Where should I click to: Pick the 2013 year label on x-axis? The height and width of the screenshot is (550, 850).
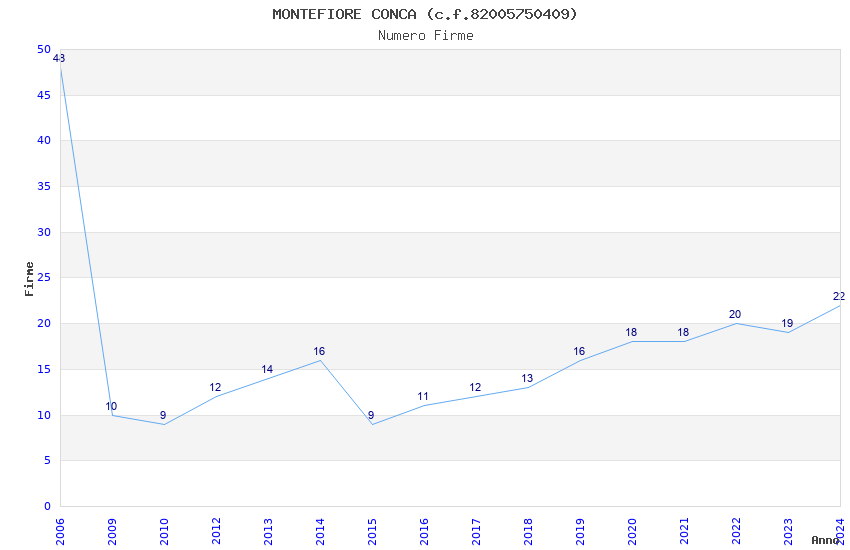pyautogui.click(x=268, y=532)
